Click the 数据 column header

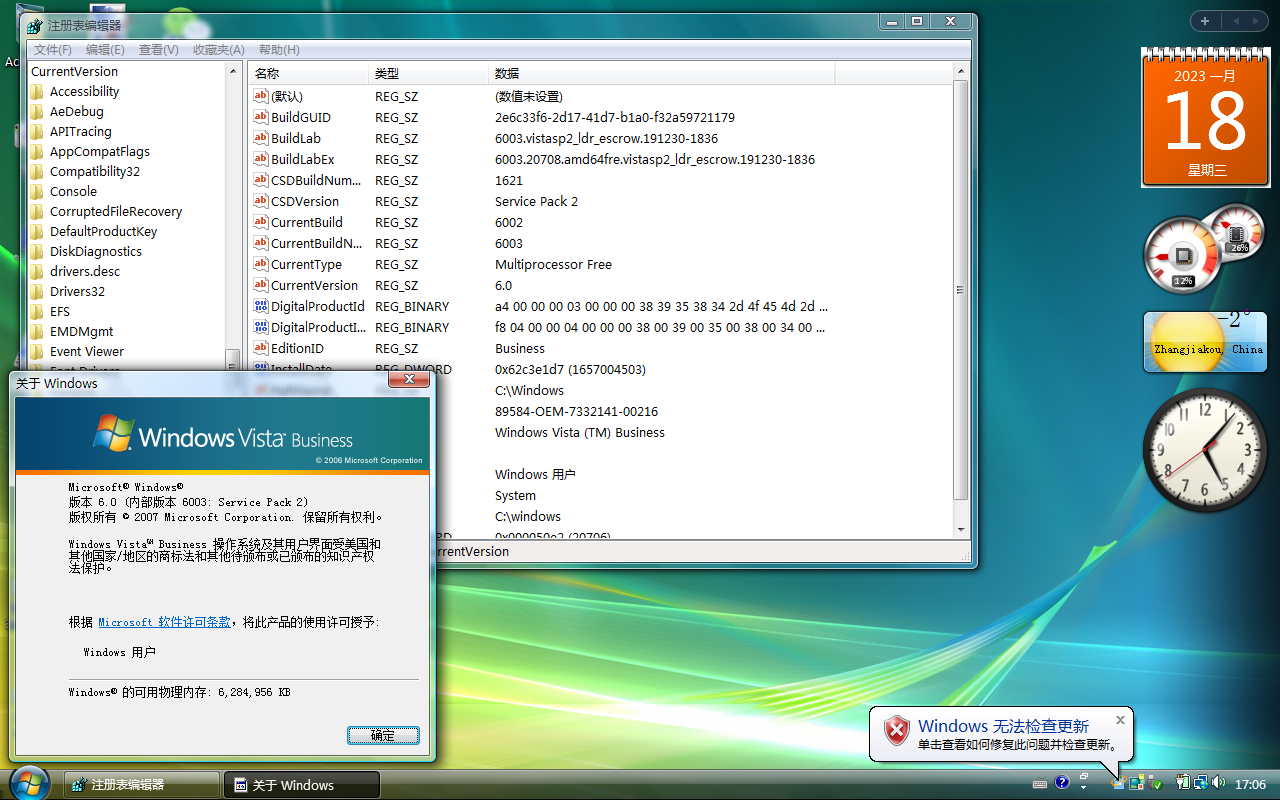(662, 74)
